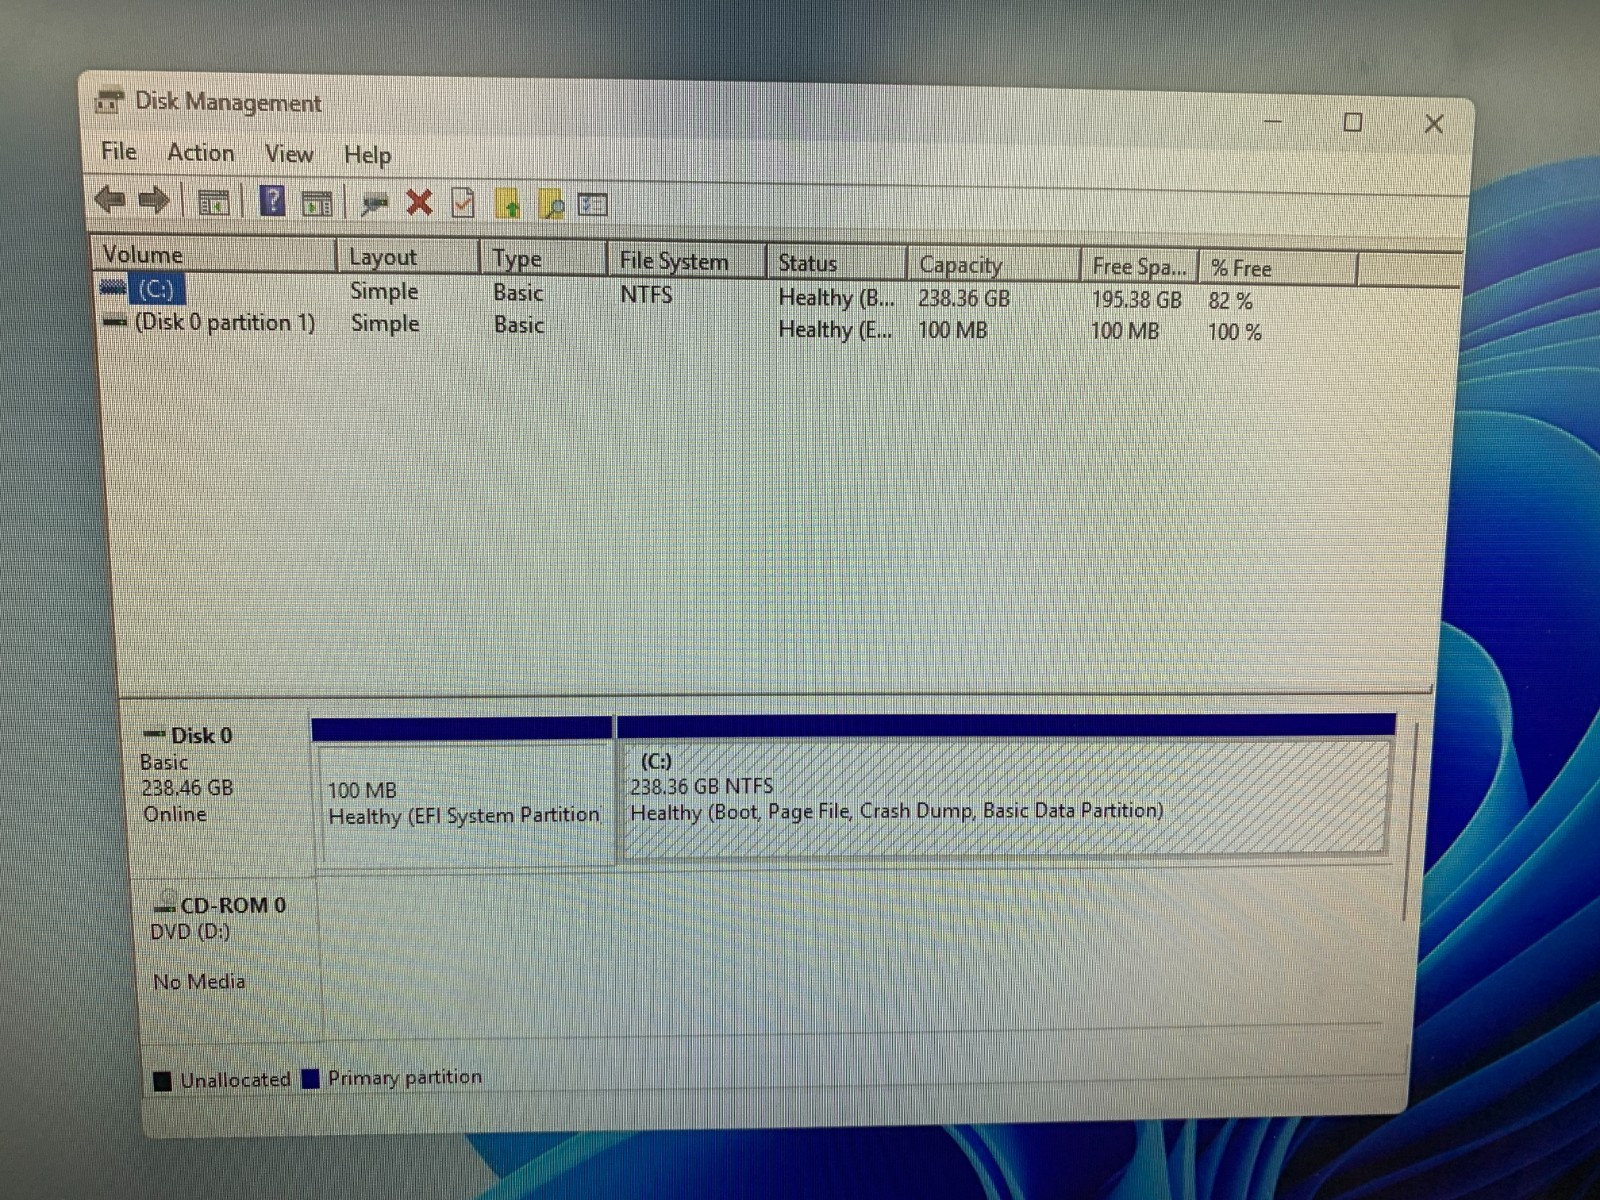Click the red X delete icon
Viewport: 1600px width, 1200px height.
419,203
